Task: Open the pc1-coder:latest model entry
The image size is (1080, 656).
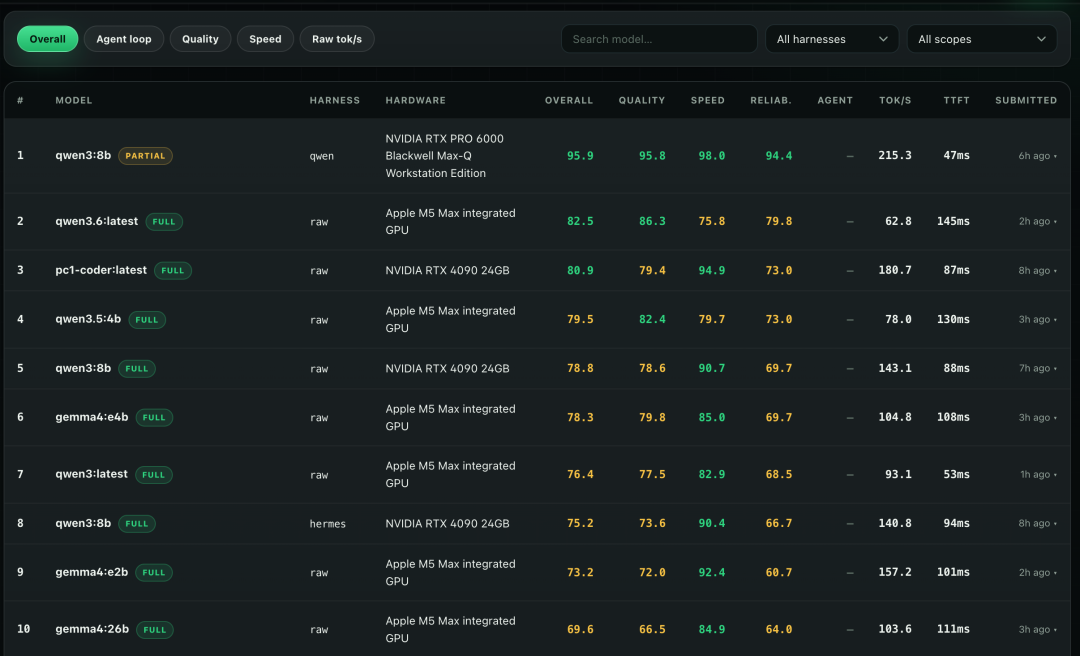Action: click(101, 270)
